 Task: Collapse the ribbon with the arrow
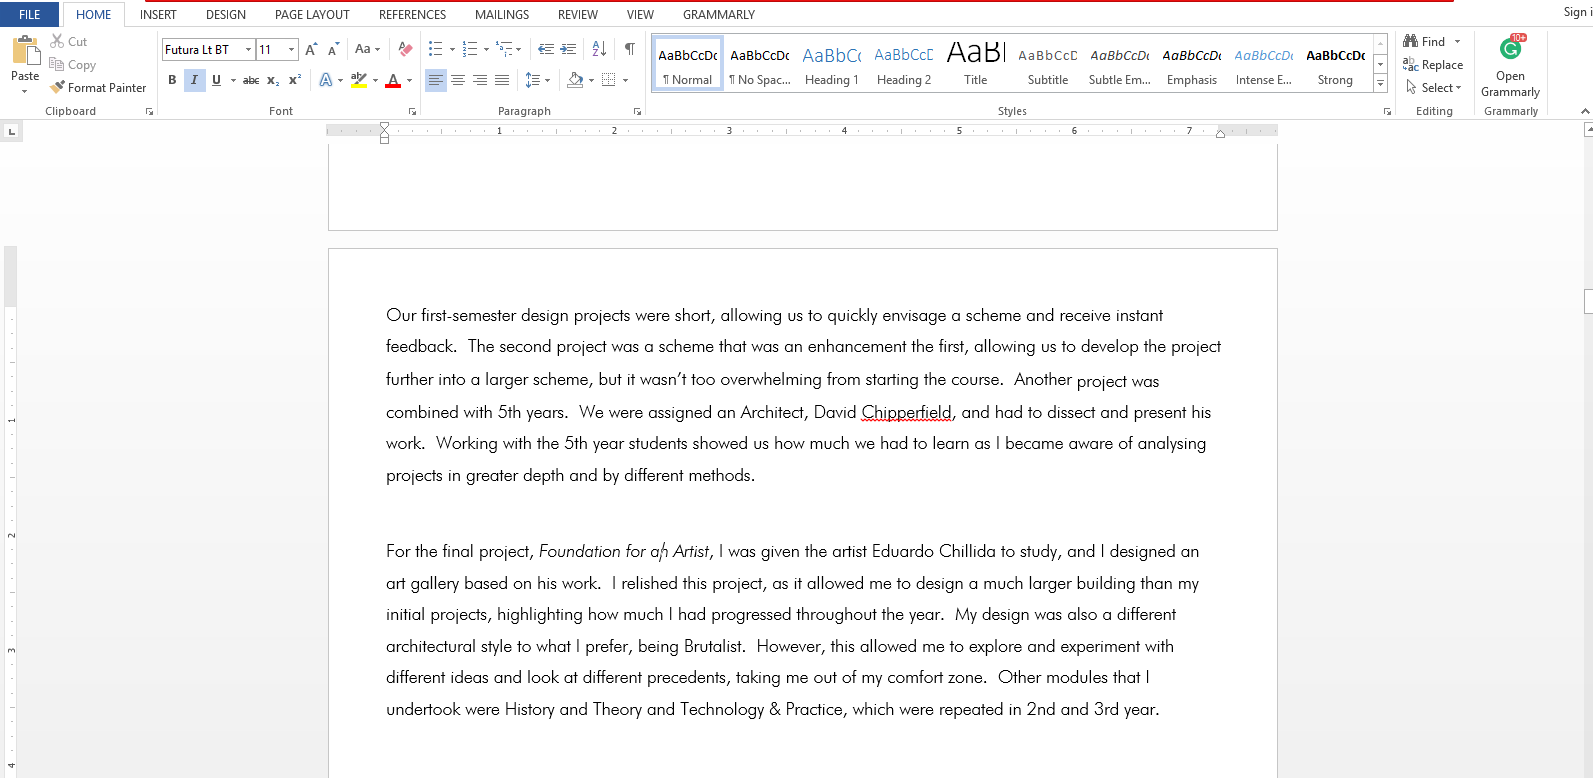coord(1585,111)
